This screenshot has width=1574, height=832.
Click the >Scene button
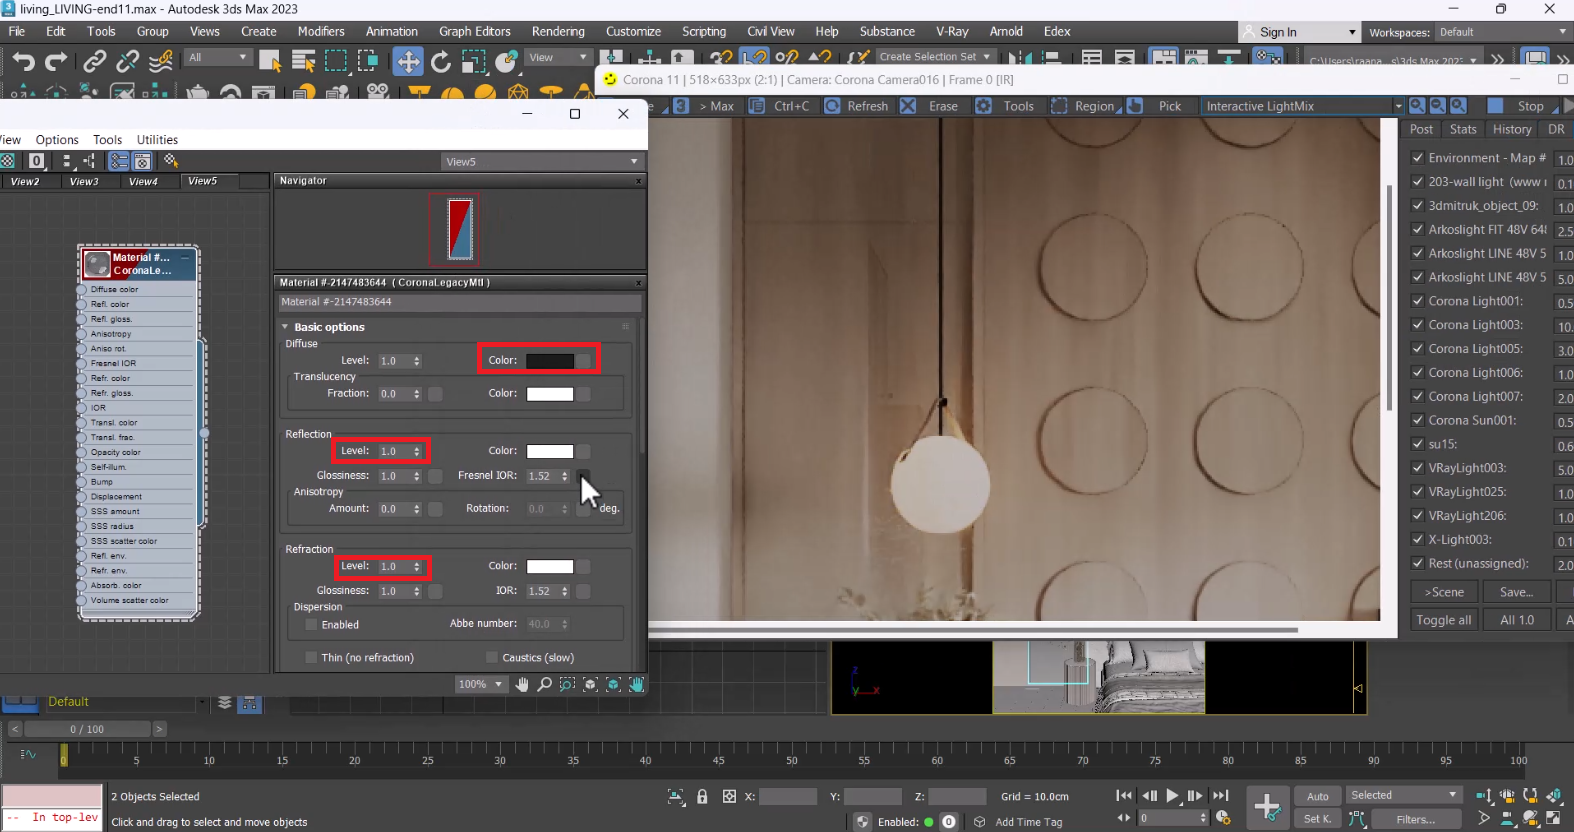pos(1444,592)
